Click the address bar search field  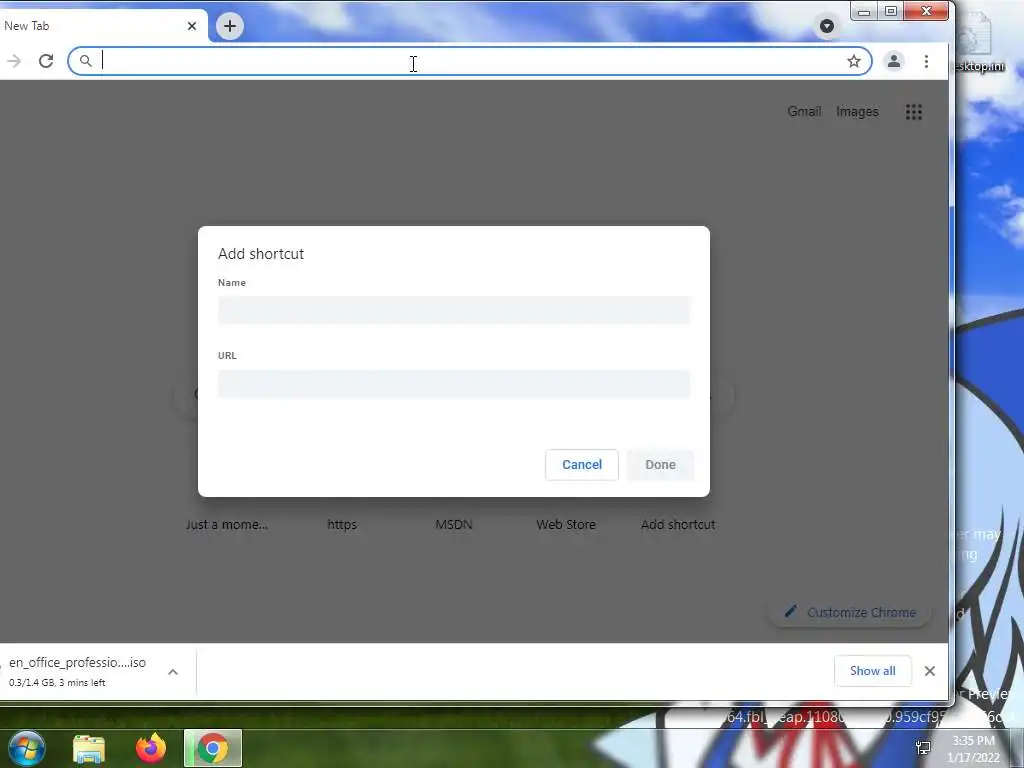470,61
